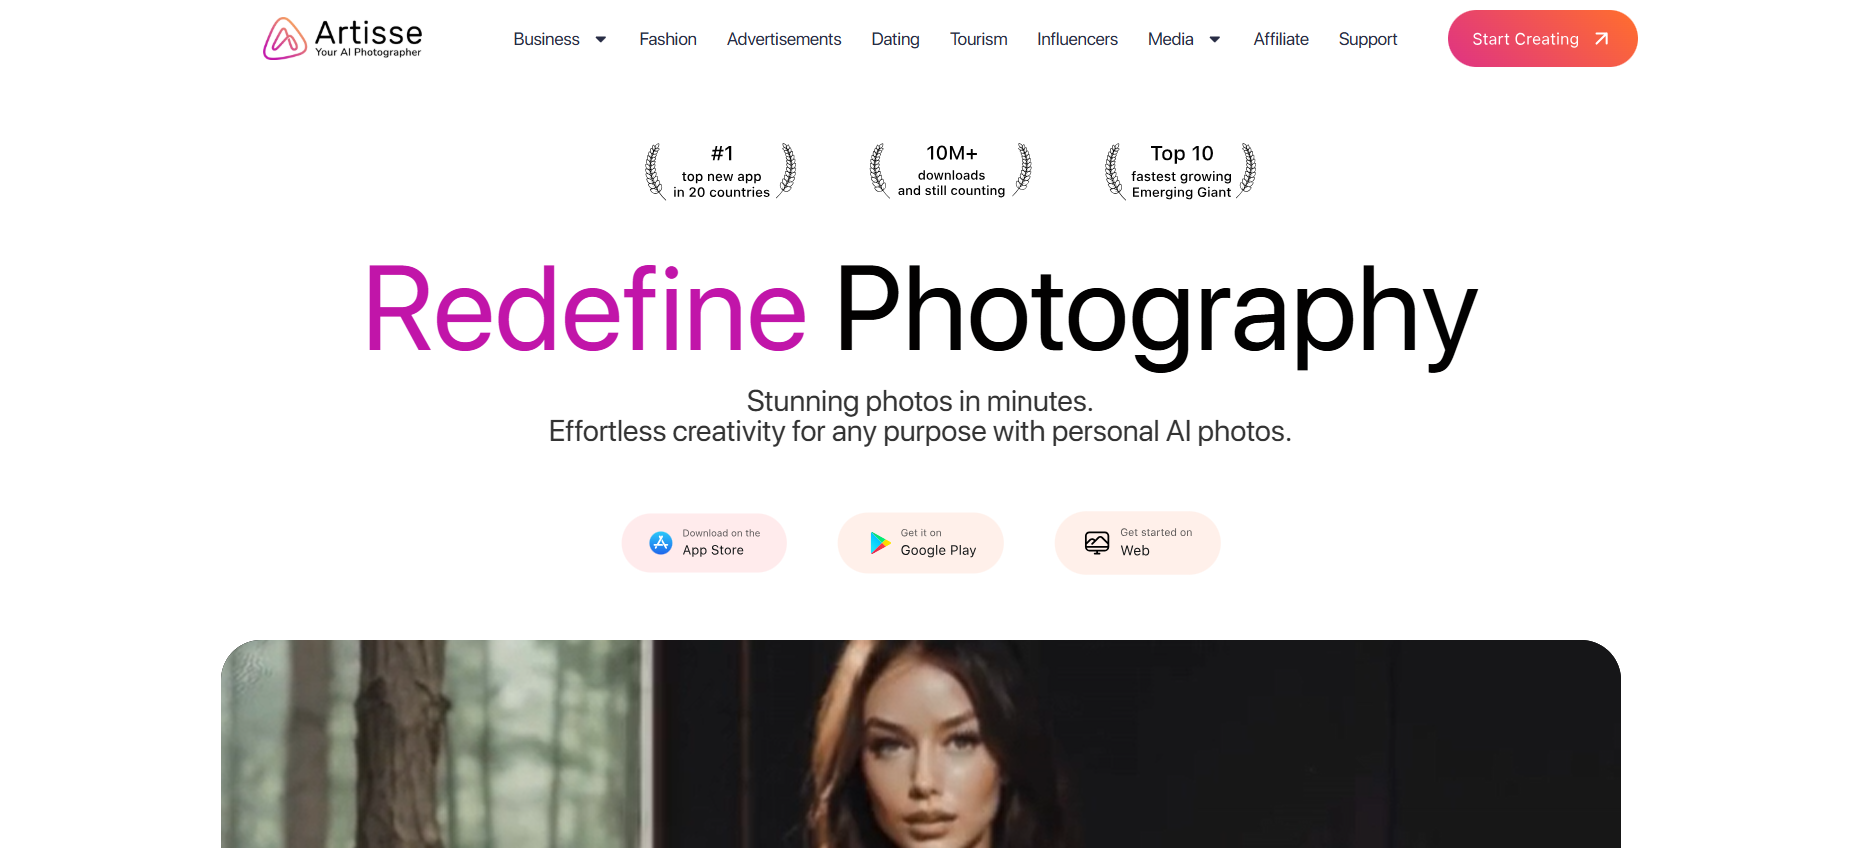The image size is (1862, 848).
Task: Click the 10M+ downloads laurel badge
Action: (x=951, y=170)
